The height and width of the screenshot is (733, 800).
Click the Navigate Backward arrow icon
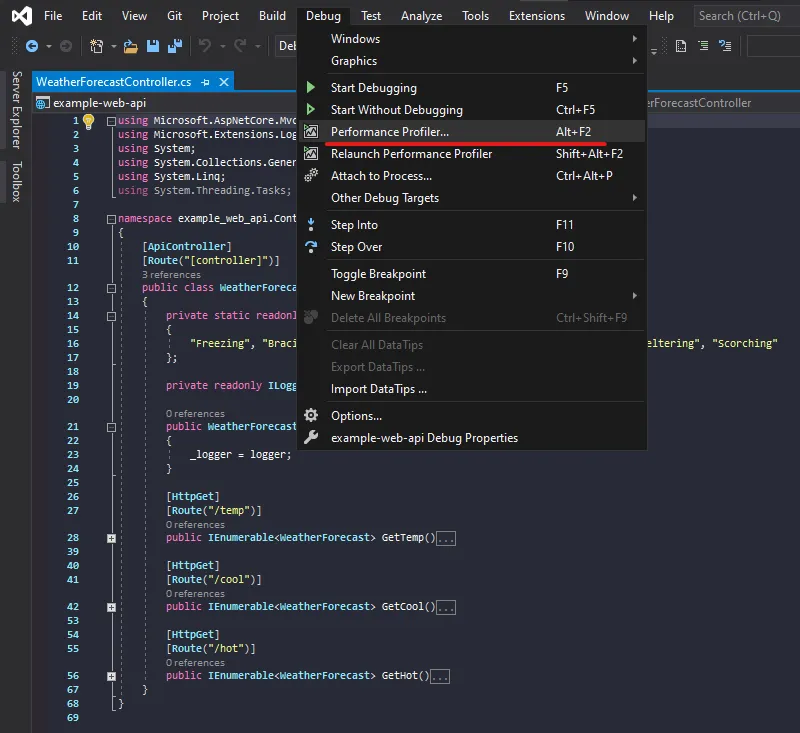pyautogui.click(x=32, y=46)
